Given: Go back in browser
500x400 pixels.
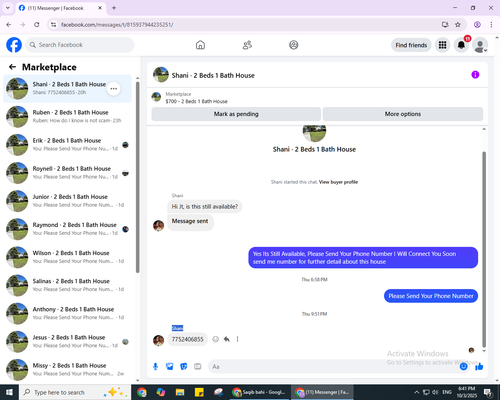Looking at the screenshot, I should [9, 24].
